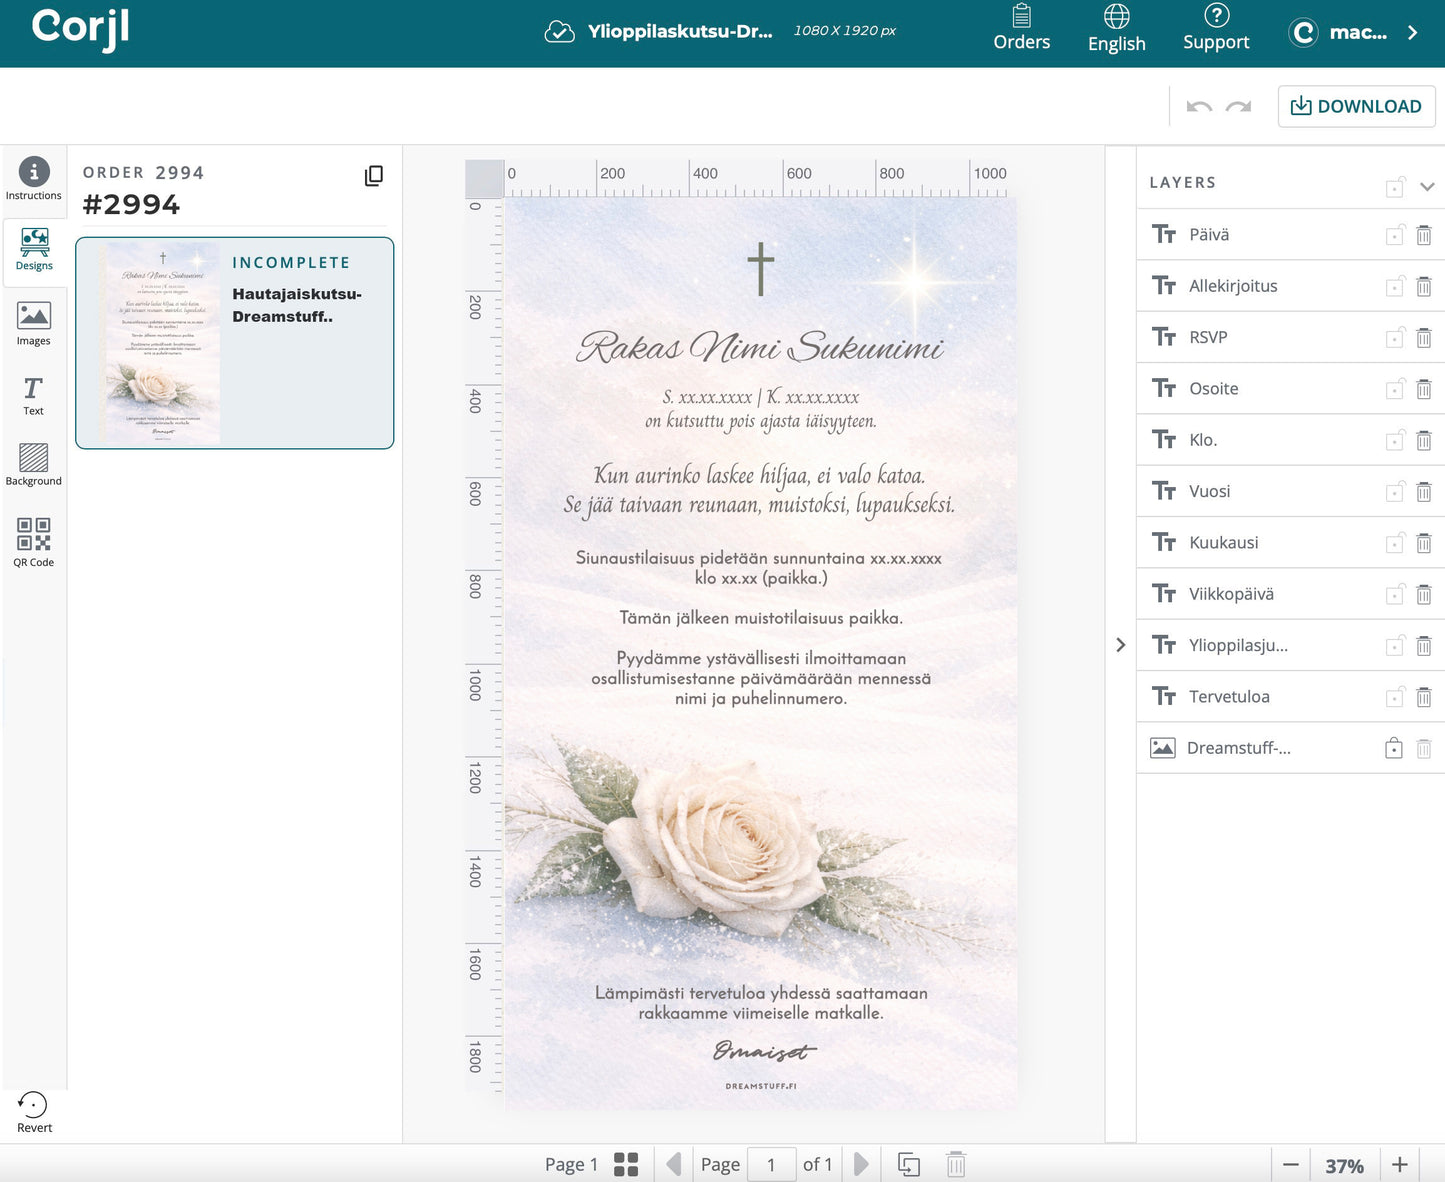This screenshot has width=1445, height=1182.
Task: Collapse the Layers panel
Action: coord(1427,187)
